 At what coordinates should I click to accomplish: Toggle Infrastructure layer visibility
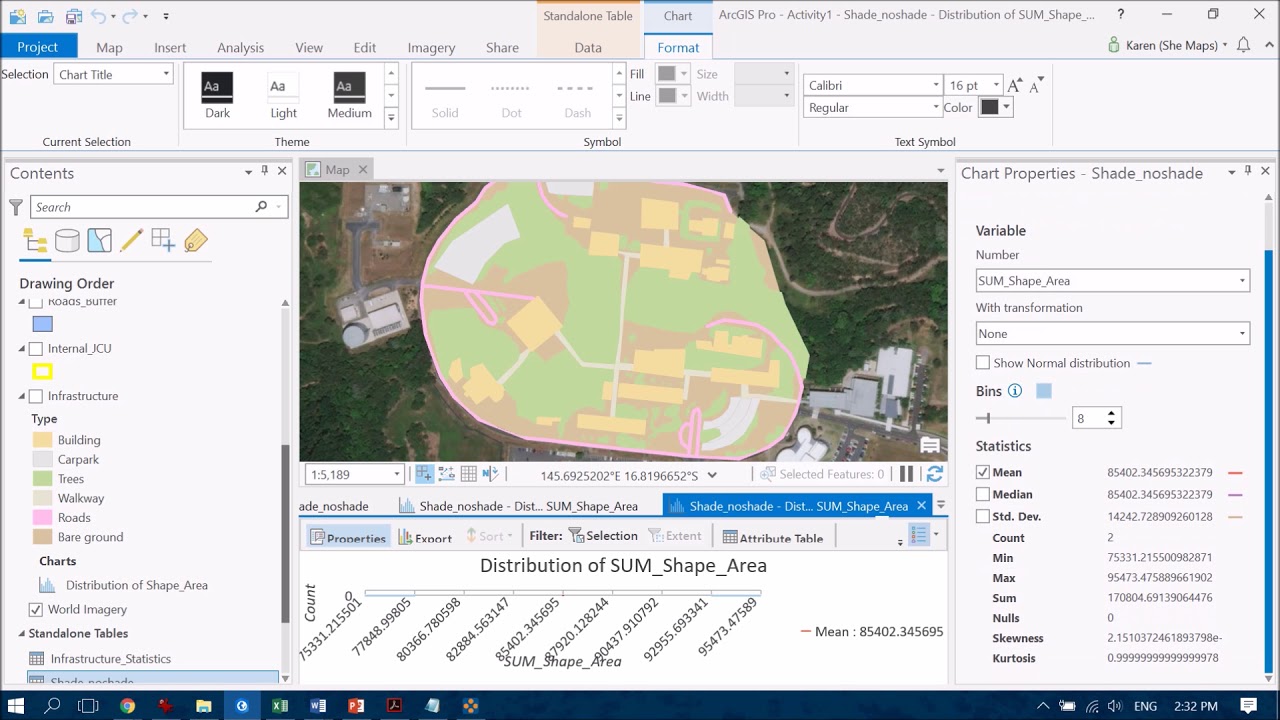[x=36, y=396]
